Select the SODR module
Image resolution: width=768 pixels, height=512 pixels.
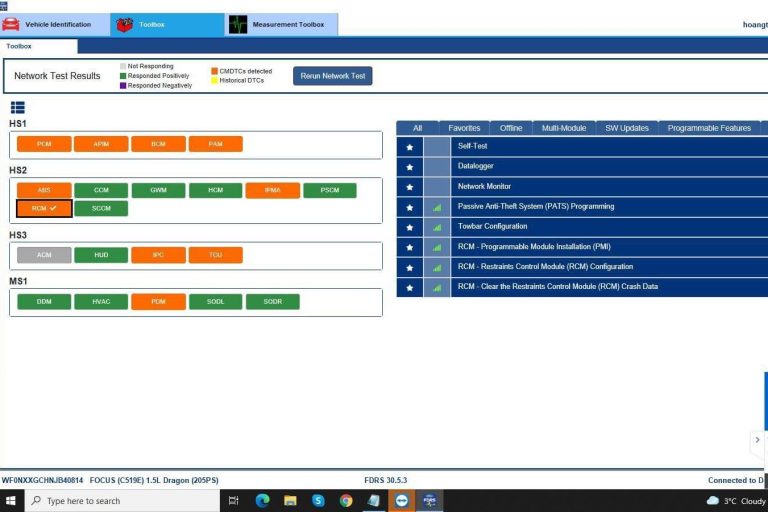tap(273, 301)
